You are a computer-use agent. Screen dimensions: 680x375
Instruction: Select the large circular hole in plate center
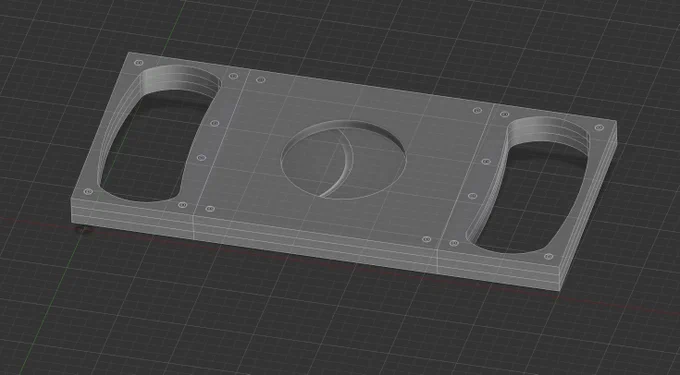tap(343, 160)
